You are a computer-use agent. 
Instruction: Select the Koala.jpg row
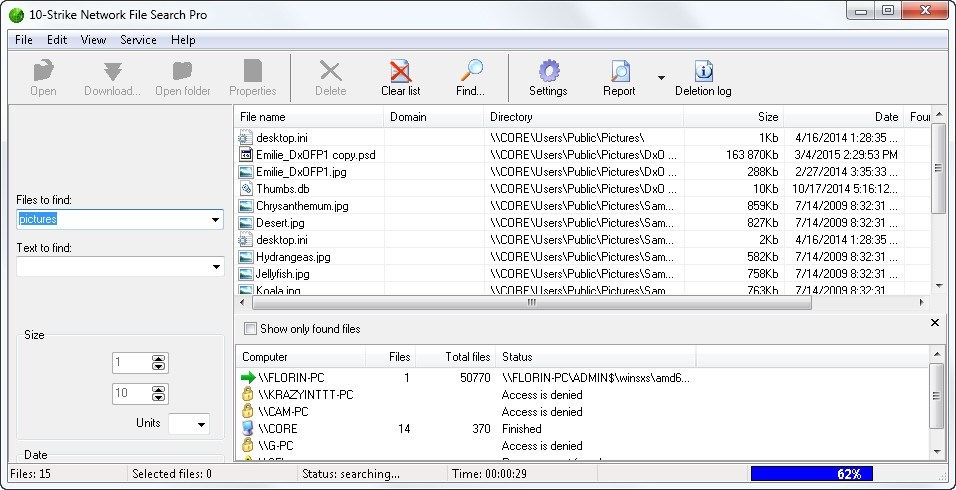coord(582,291)
